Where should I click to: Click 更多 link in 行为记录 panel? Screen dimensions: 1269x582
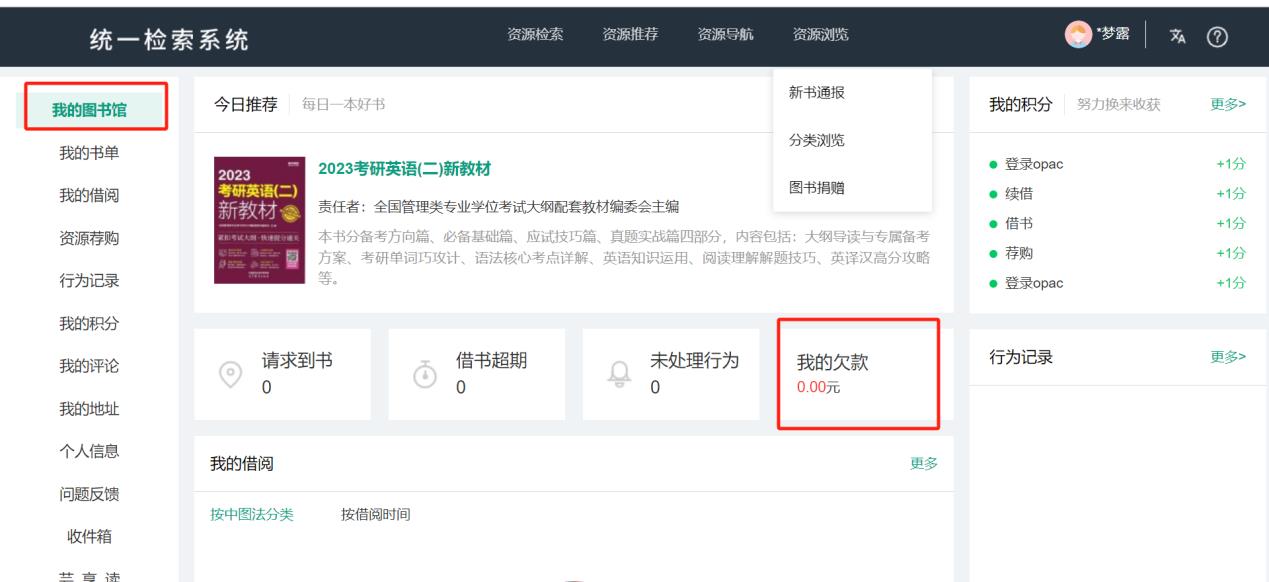tap(1228, 358)
